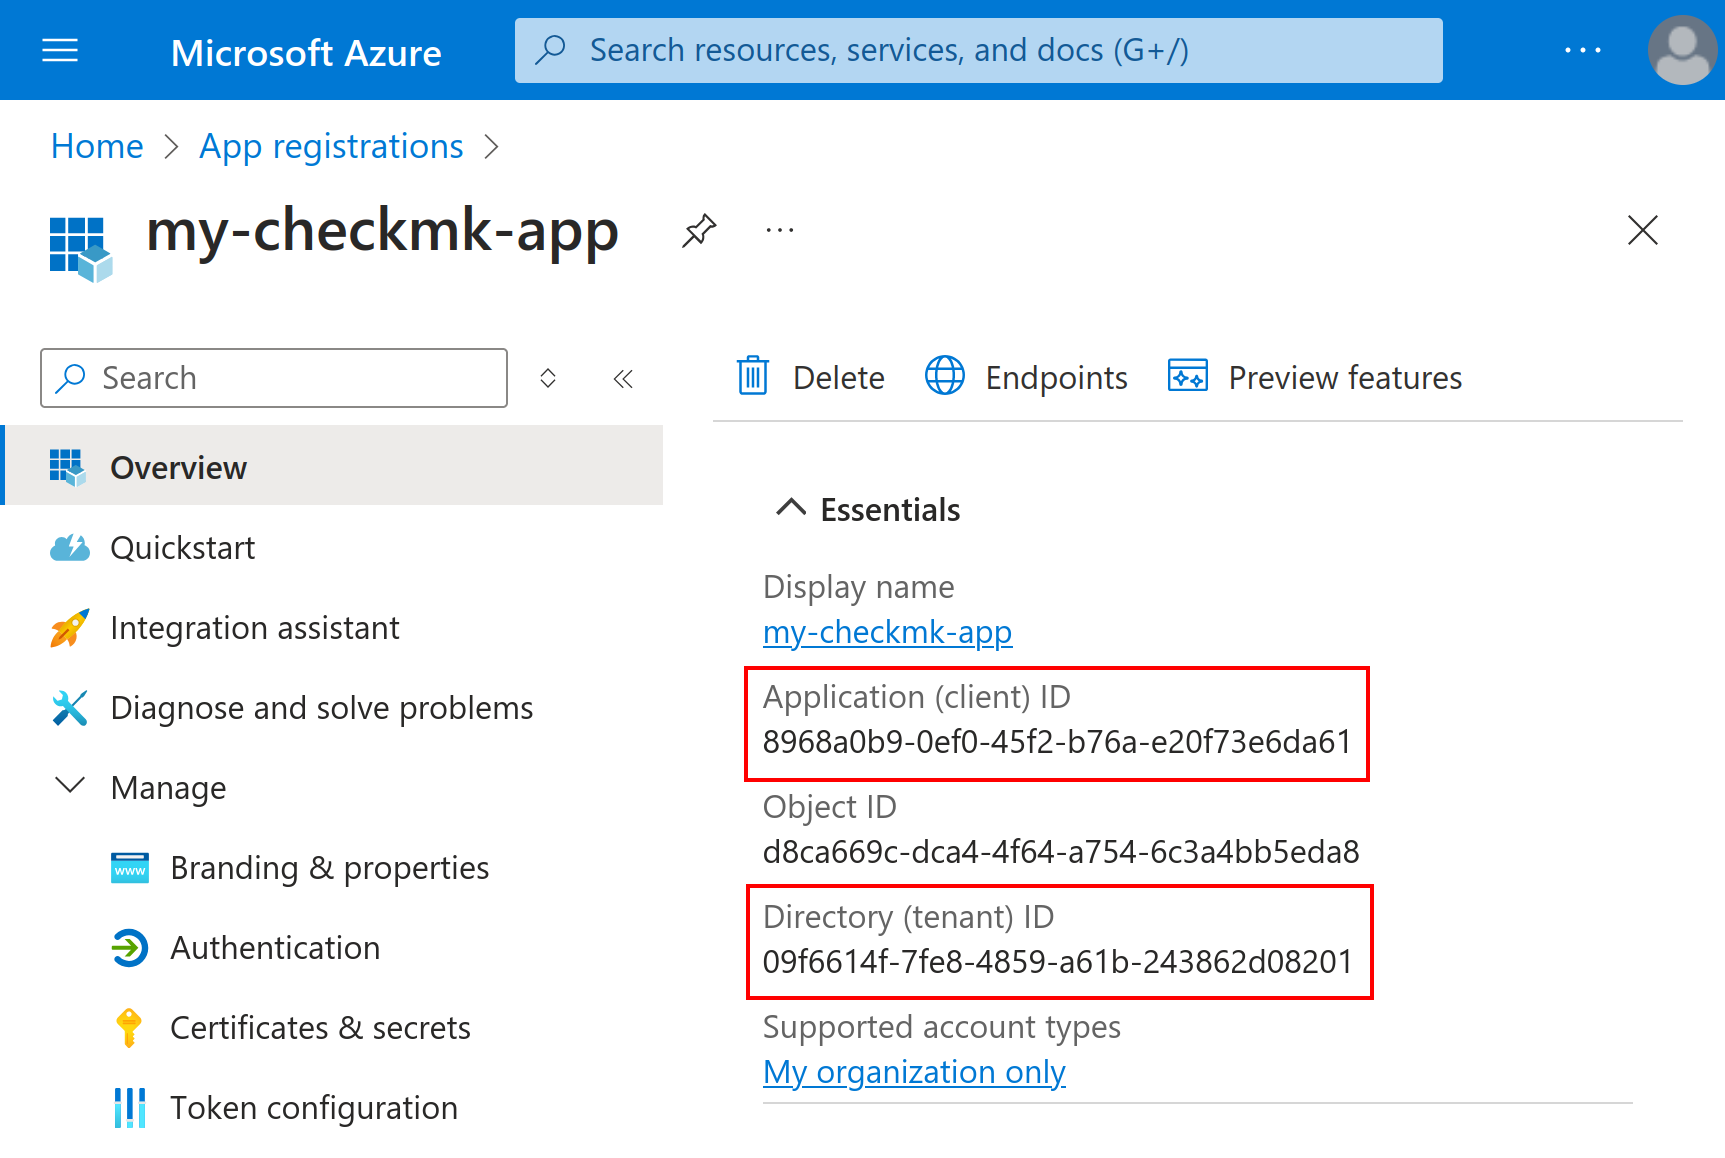
Task: Close the my-checkmk-app blade
Action: pos(1642,230)
